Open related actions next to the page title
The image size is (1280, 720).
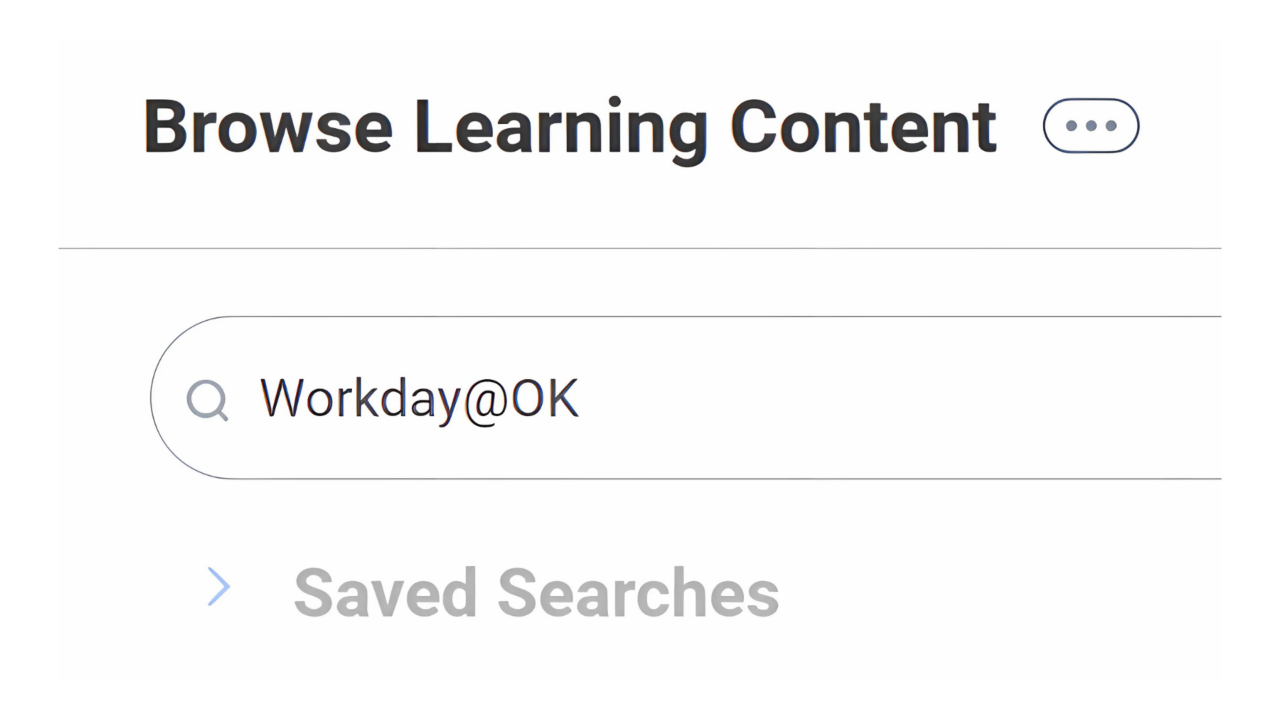(x=1090, y=125)
